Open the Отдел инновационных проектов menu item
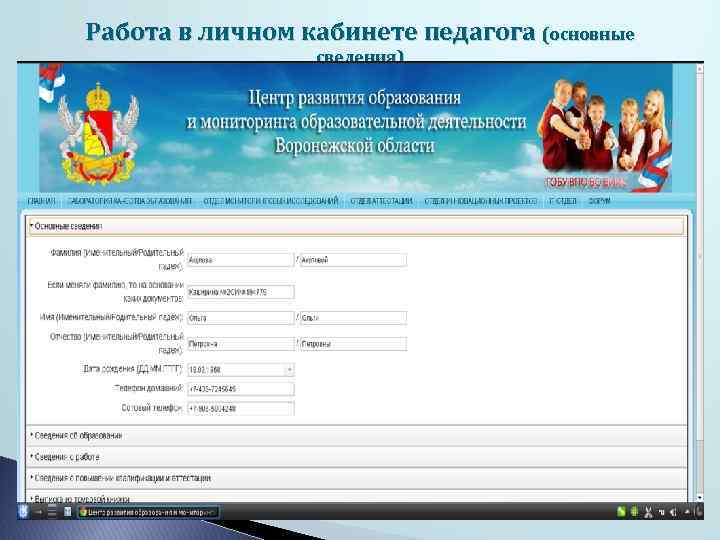Image resolution: width=720 pixels, height=540 pixels. [481, 201]
